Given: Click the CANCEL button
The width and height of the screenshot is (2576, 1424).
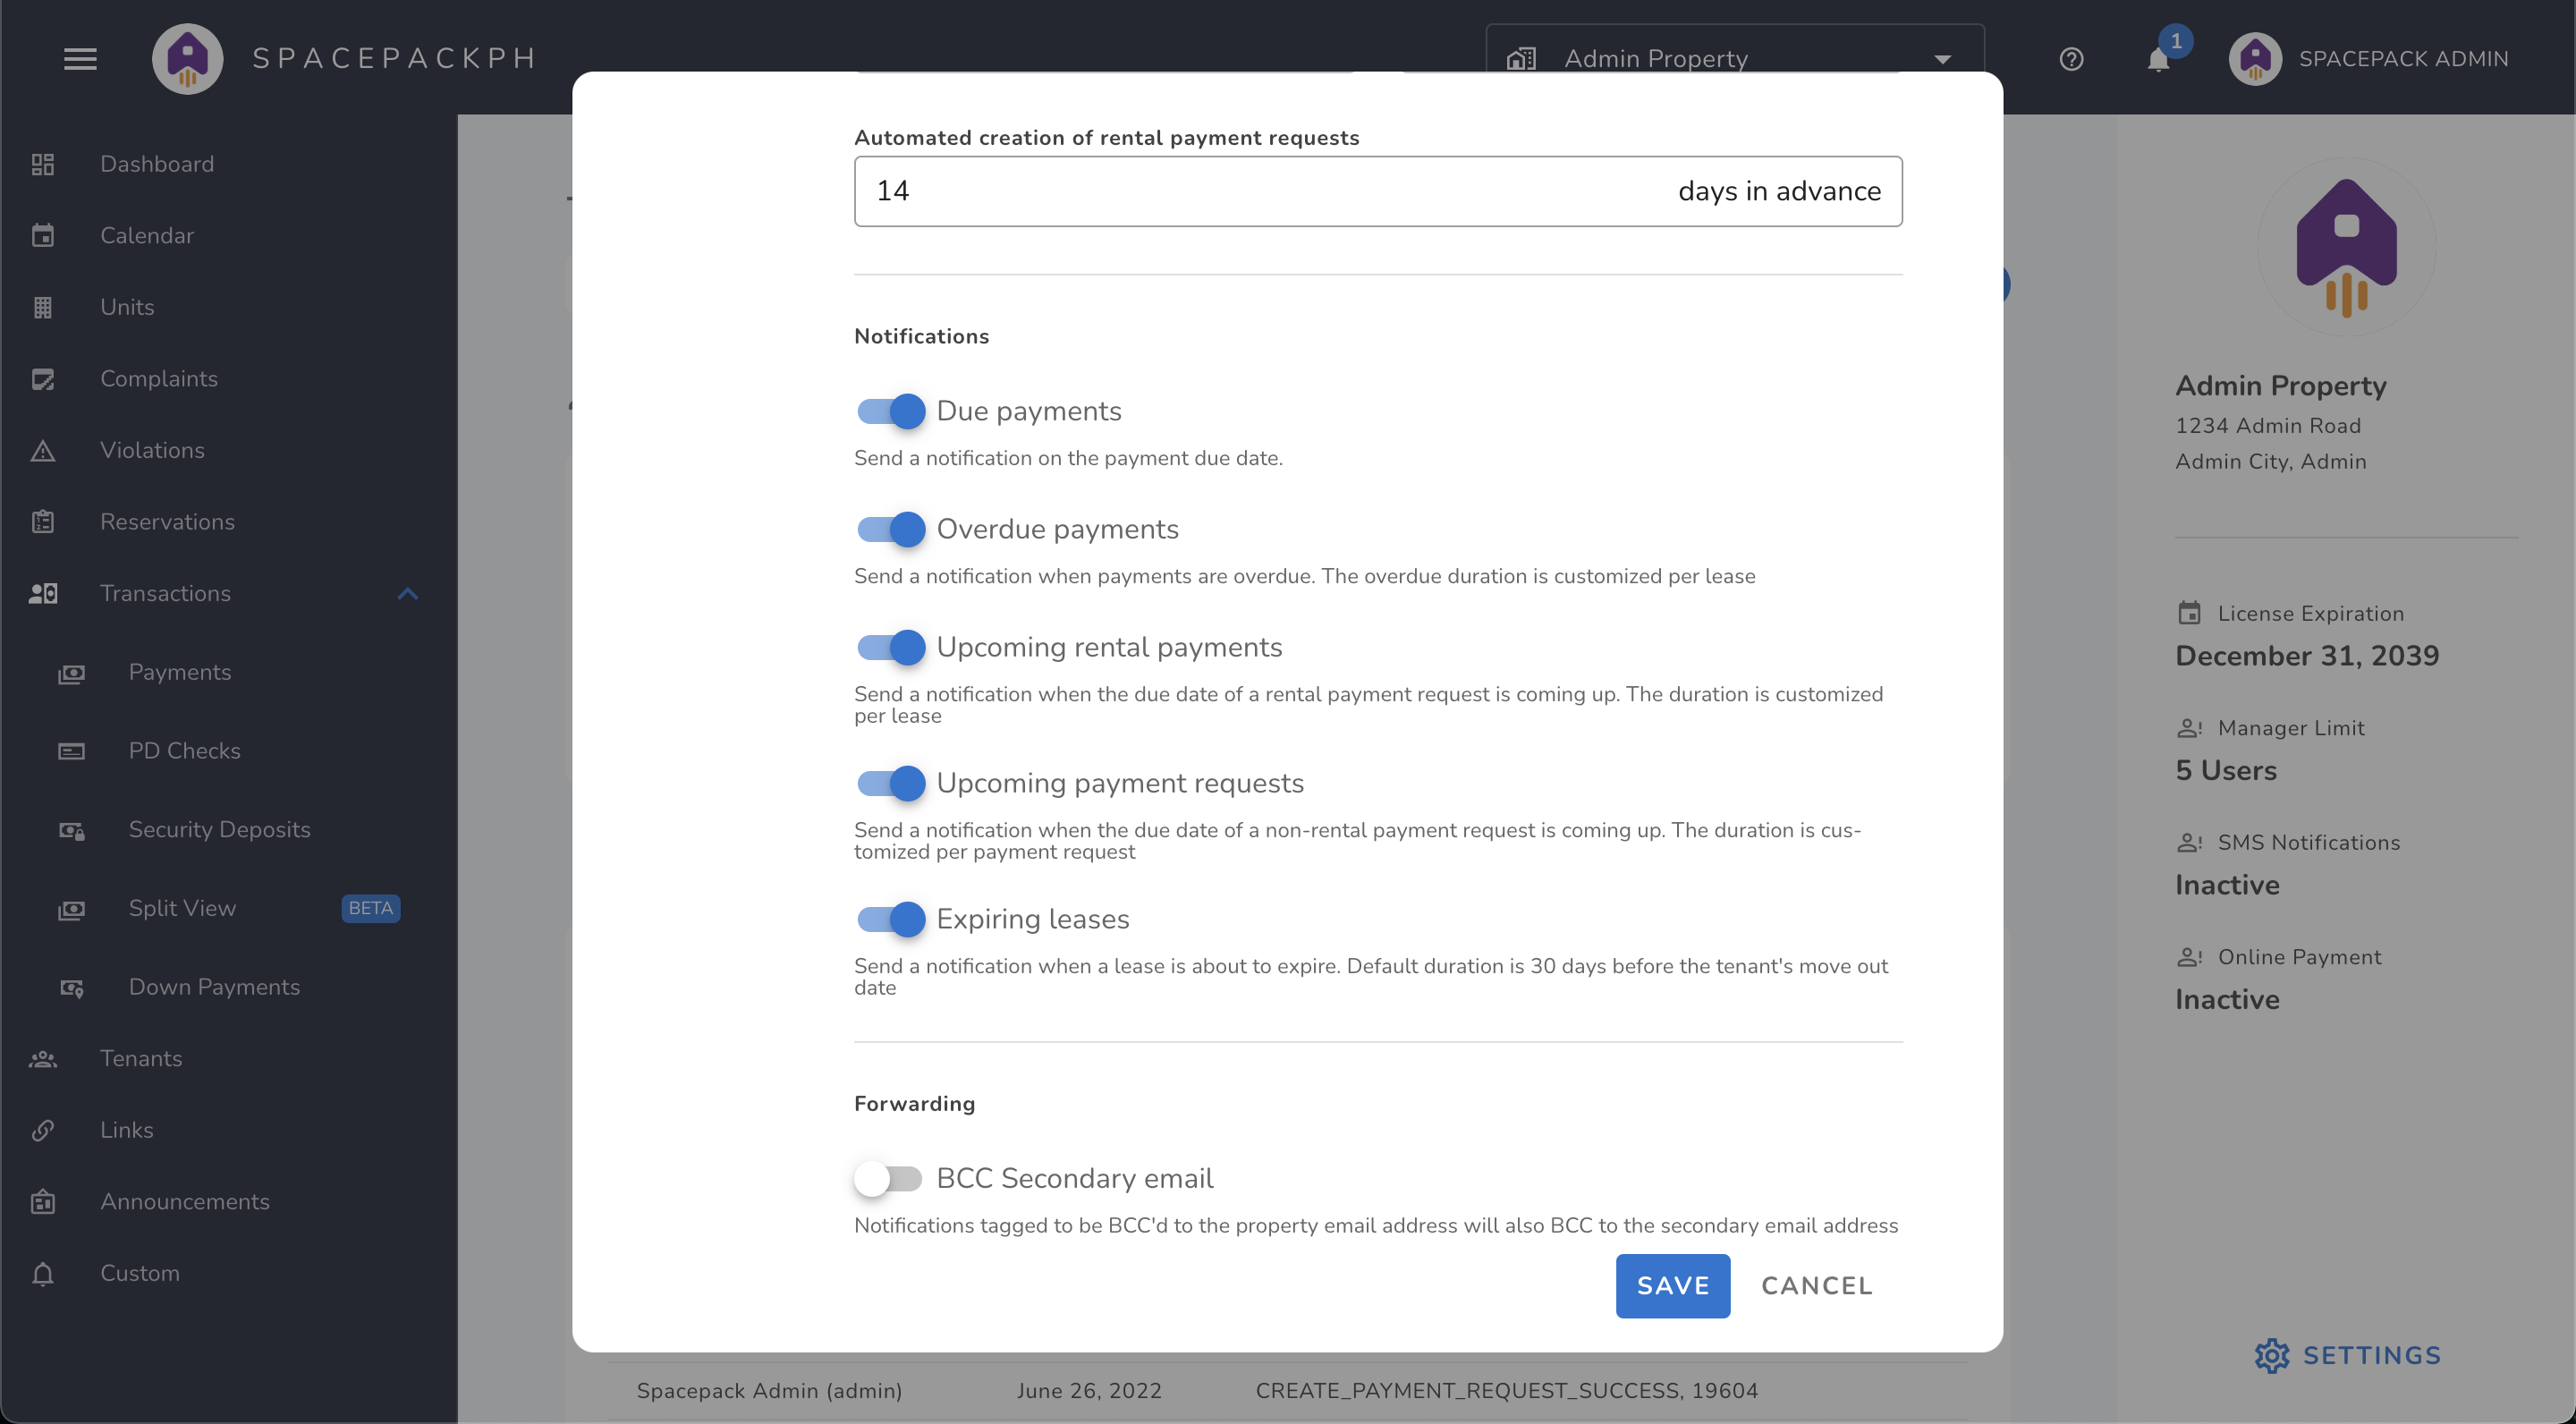Looking at the screenshot, I should coord(1817,1285).
